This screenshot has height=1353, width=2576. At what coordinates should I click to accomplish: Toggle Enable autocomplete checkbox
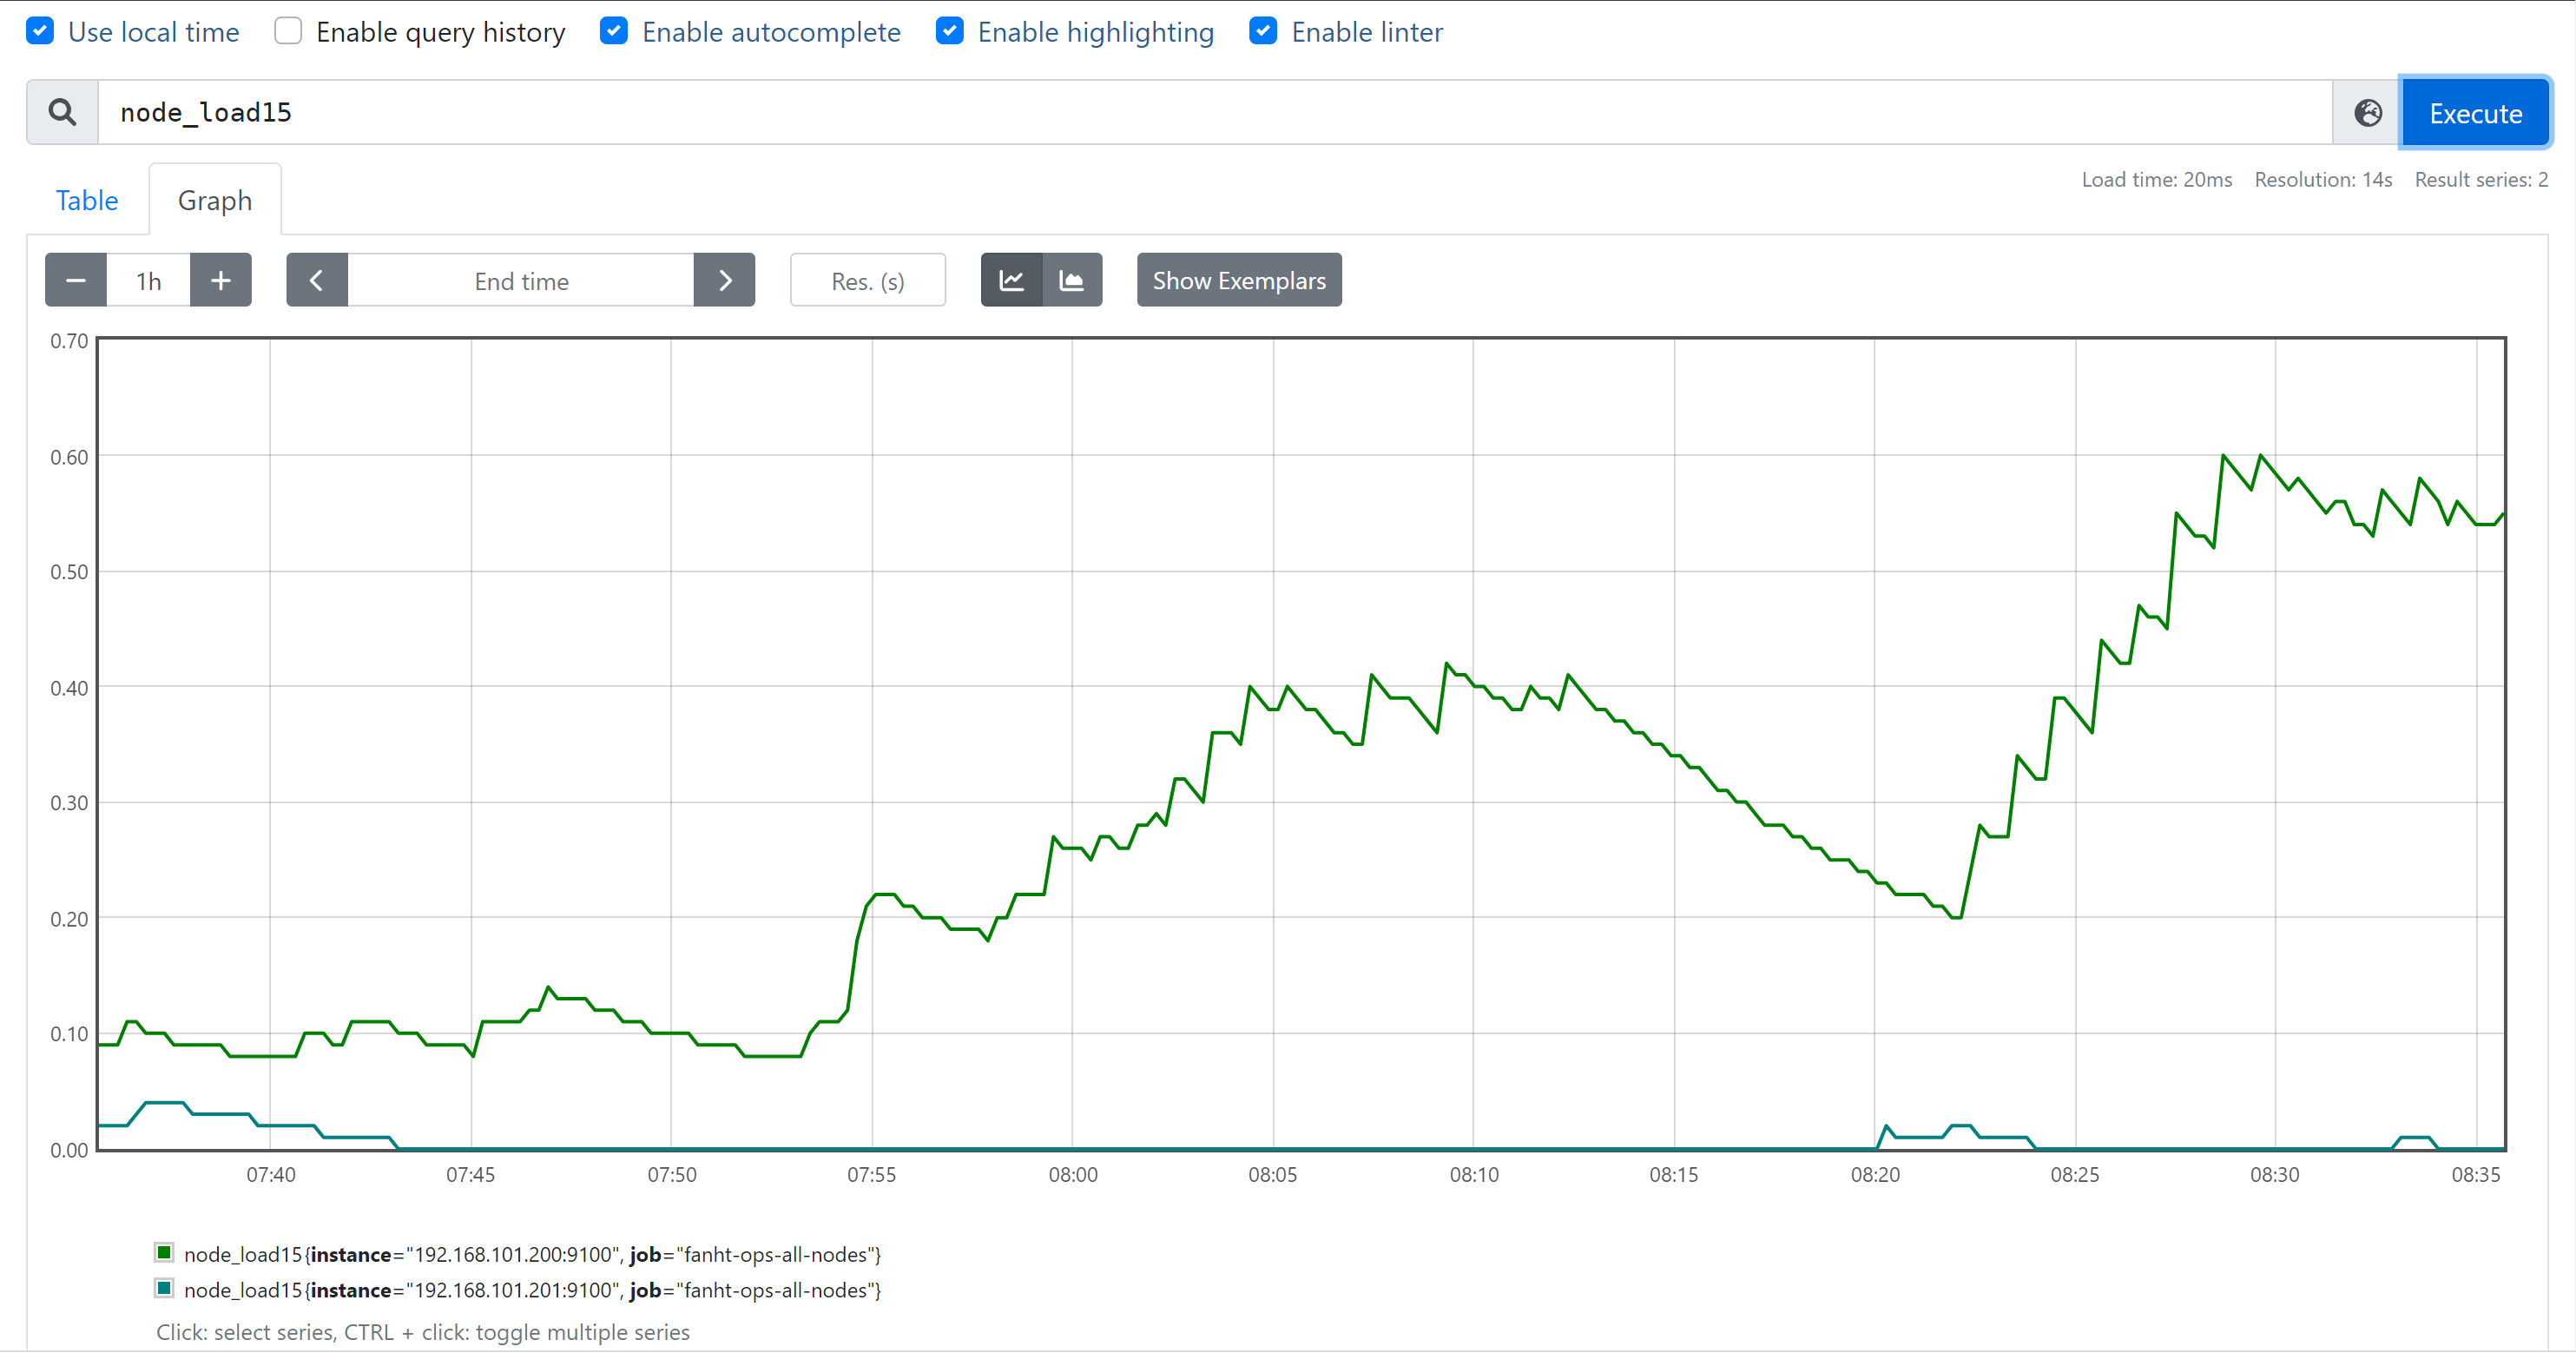[x=614, y=31]
